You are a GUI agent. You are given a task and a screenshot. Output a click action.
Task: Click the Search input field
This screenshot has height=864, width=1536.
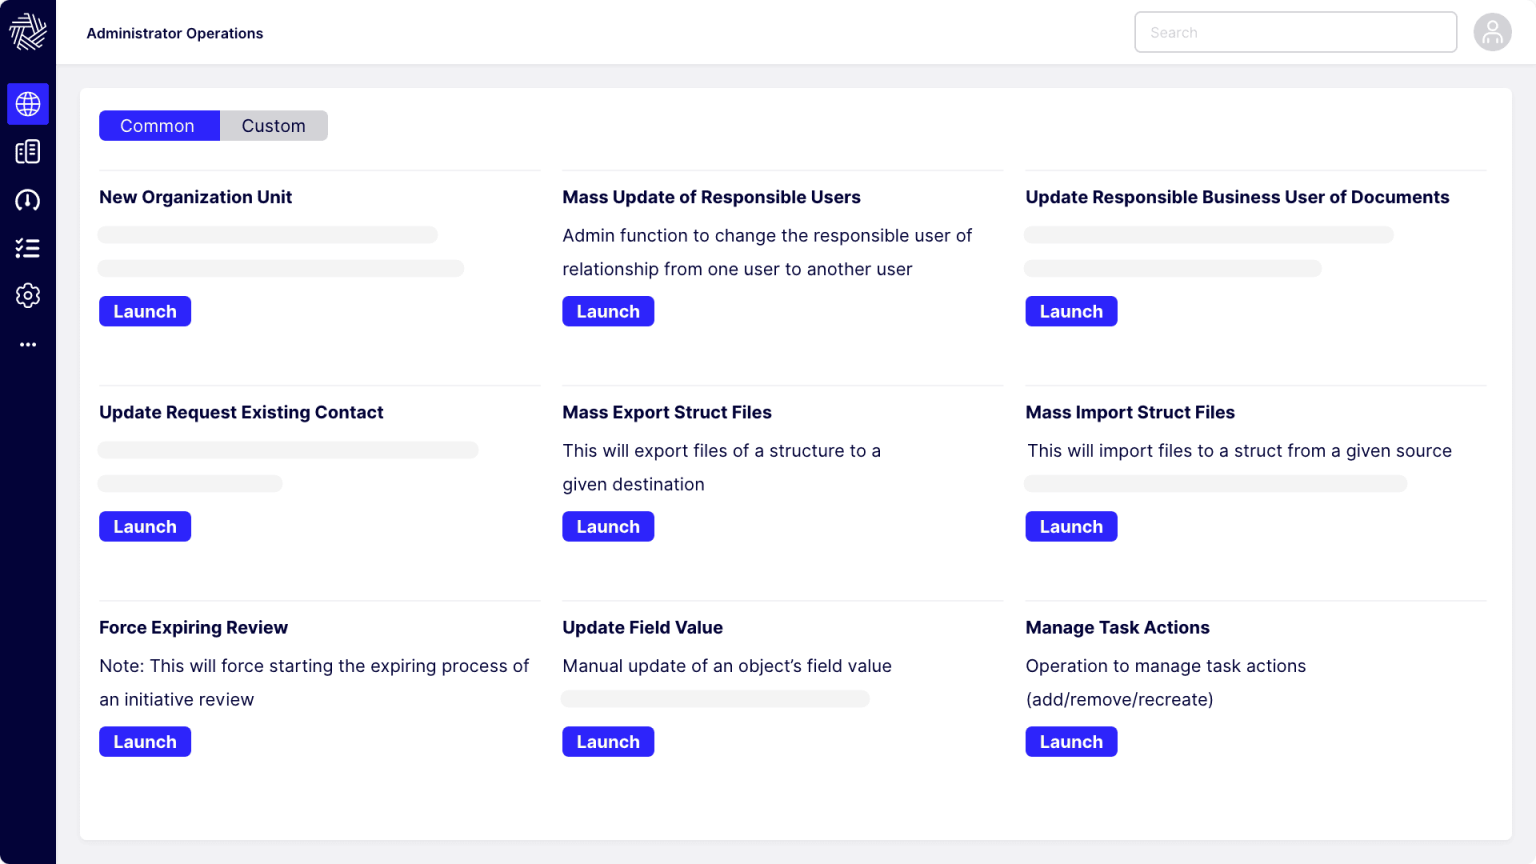click(x=1295, y=32)
